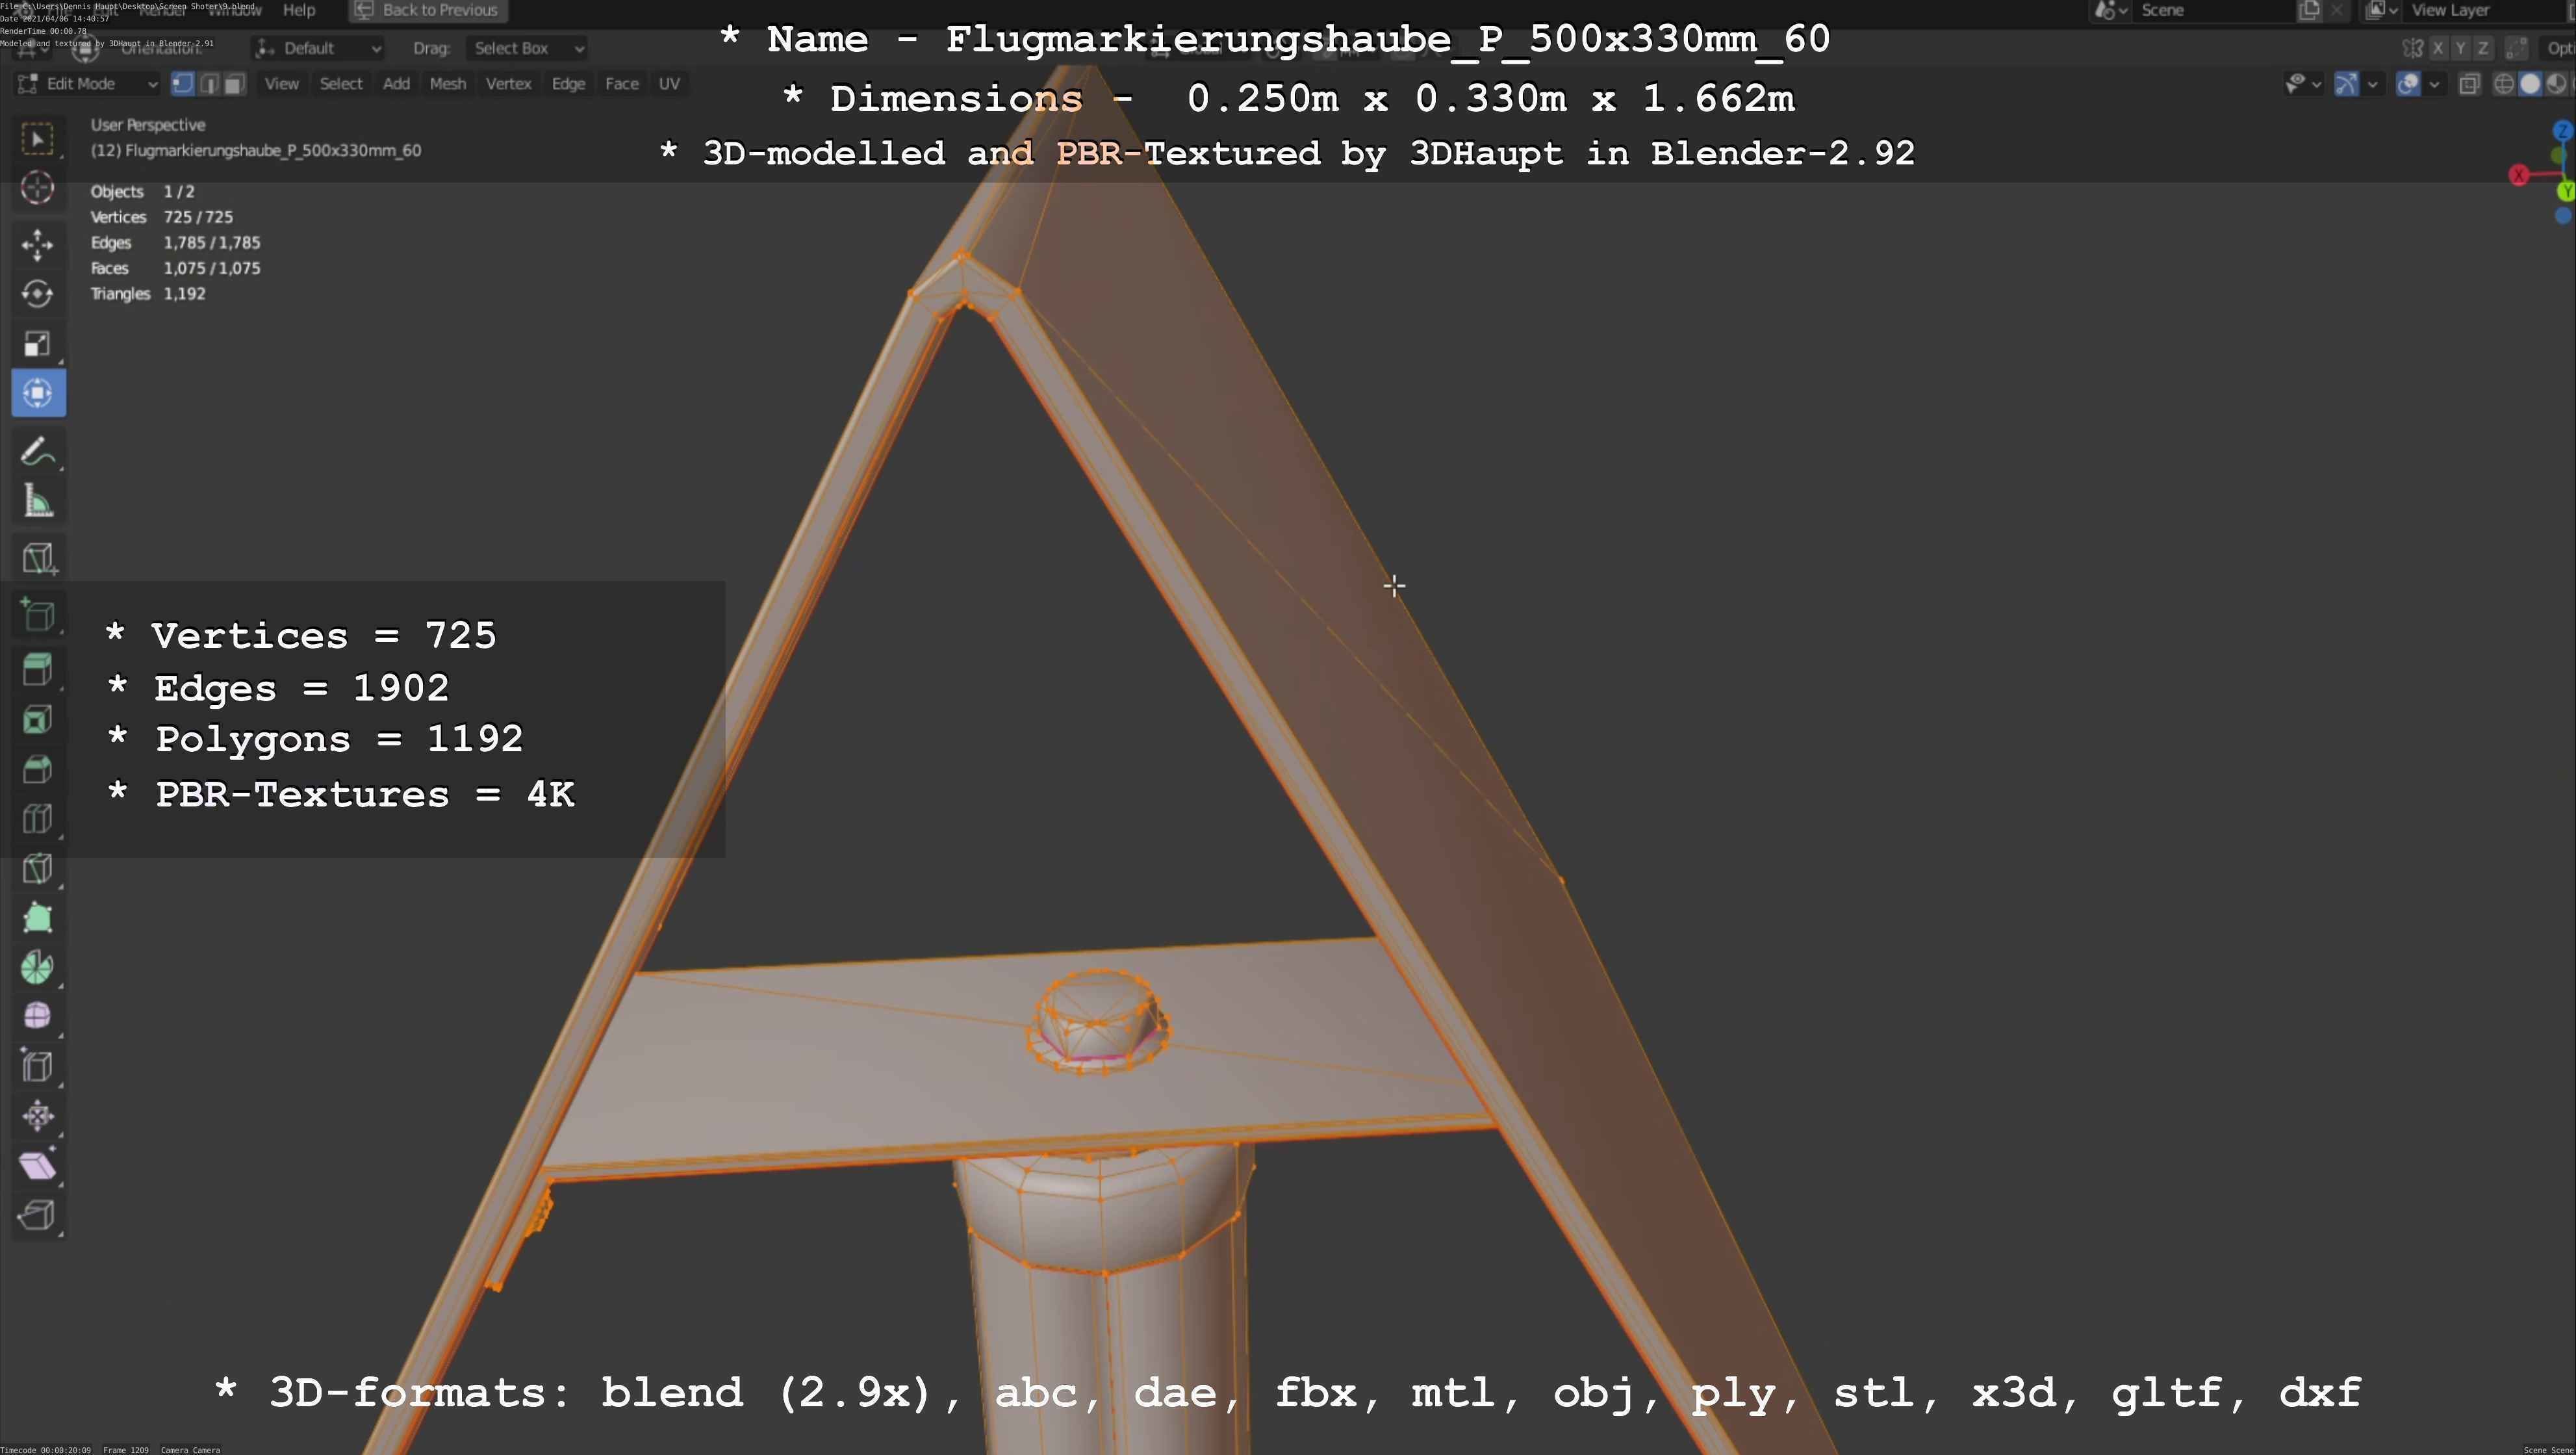Expand the gizmo options dropdown arrow
Image resolution: width=2576 pixels, height=1455 pixels.
tap(2372, 84)
